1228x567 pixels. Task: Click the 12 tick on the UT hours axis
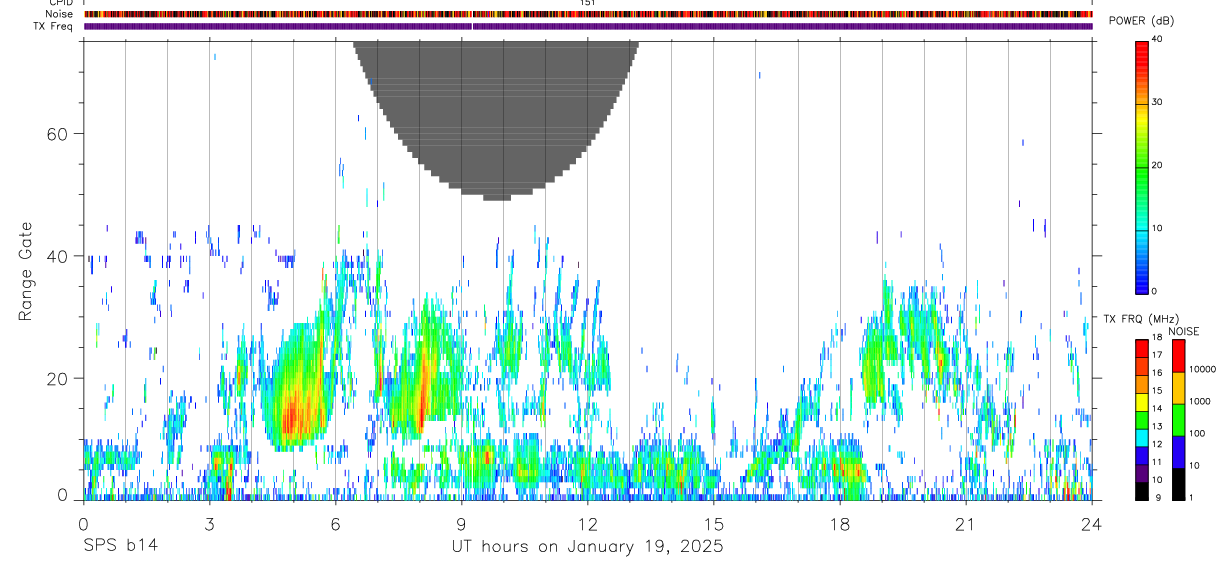[588, 524]
